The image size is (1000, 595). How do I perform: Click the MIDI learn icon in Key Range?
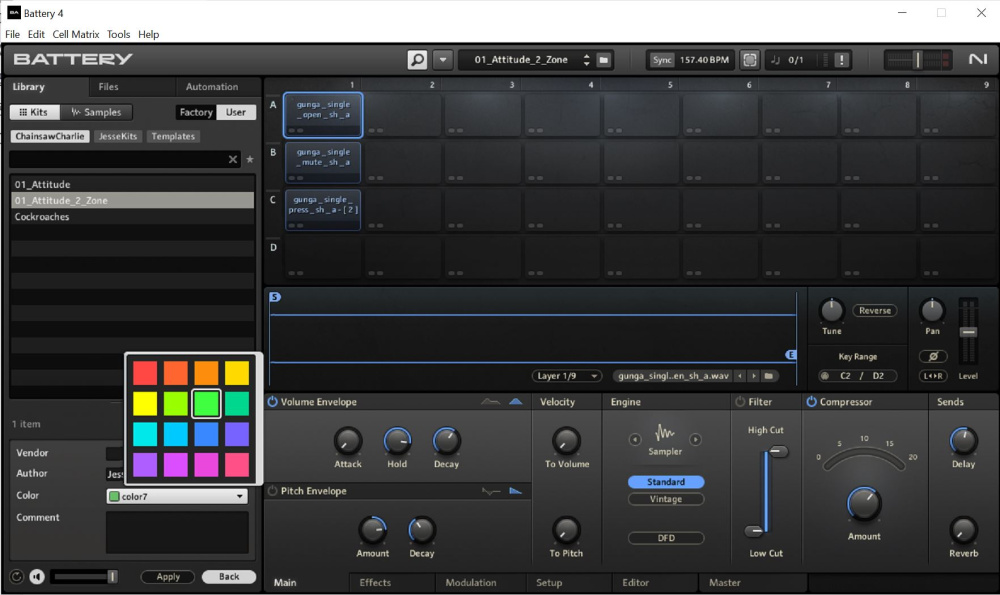point(825,376)
